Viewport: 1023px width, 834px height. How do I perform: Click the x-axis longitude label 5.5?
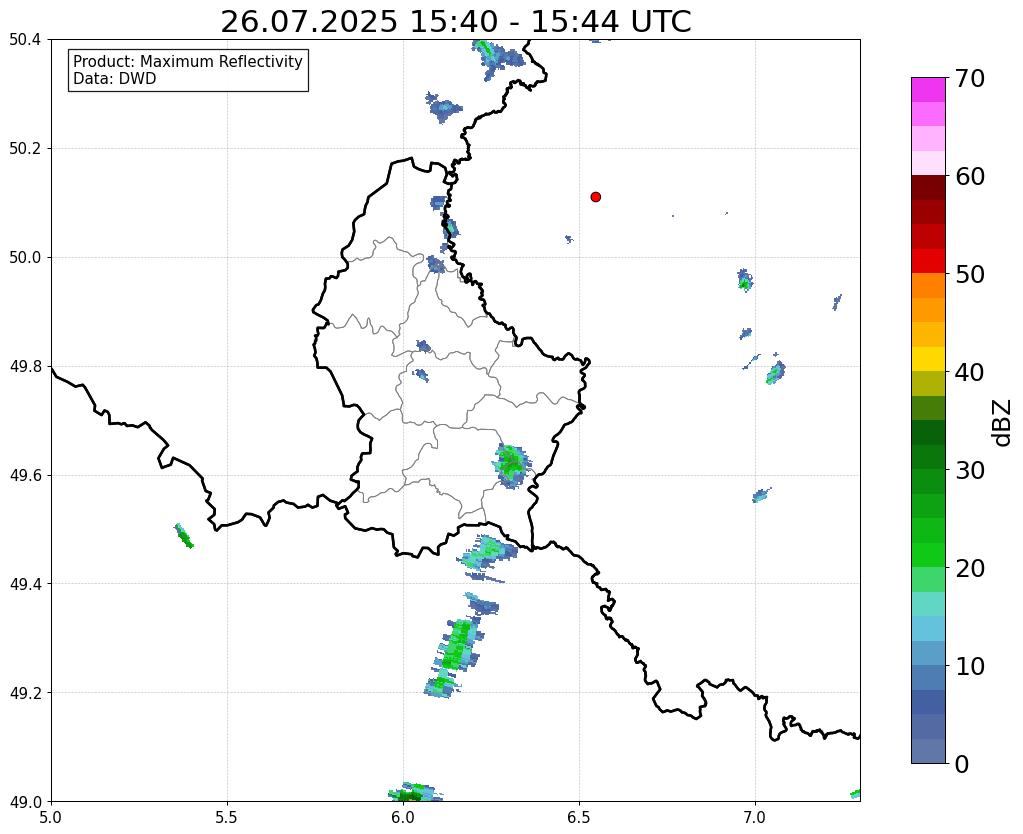pyautogui.click(x=227, y=816)
